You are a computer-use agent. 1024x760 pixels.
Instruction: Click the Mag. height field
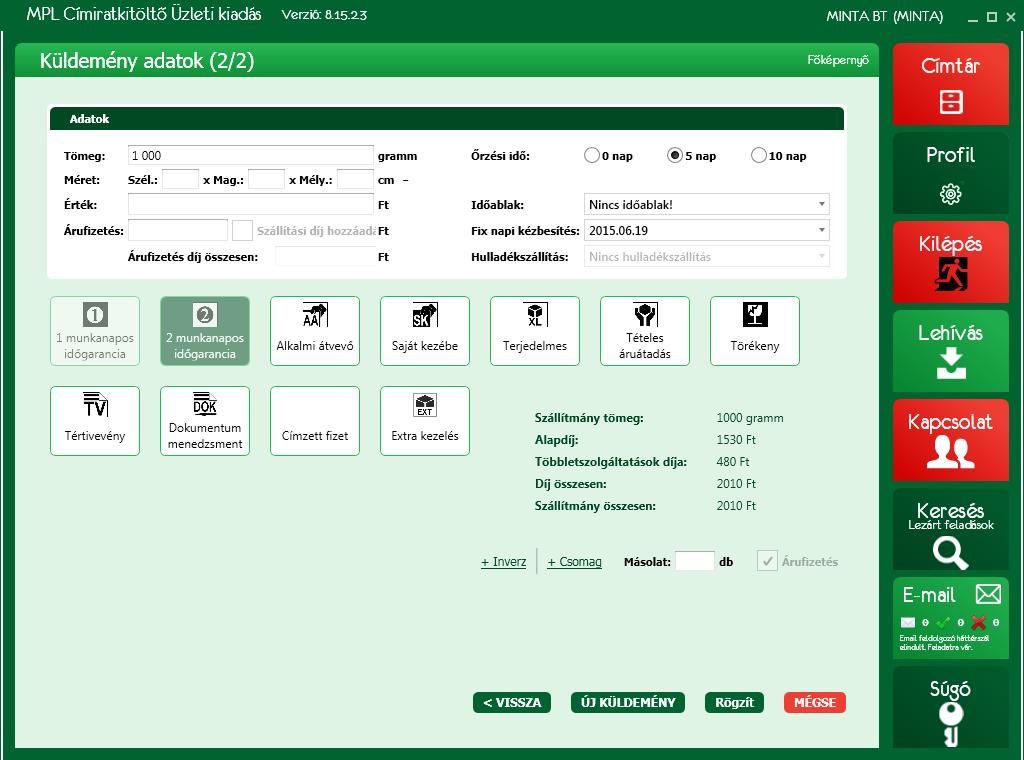[266, 180]
